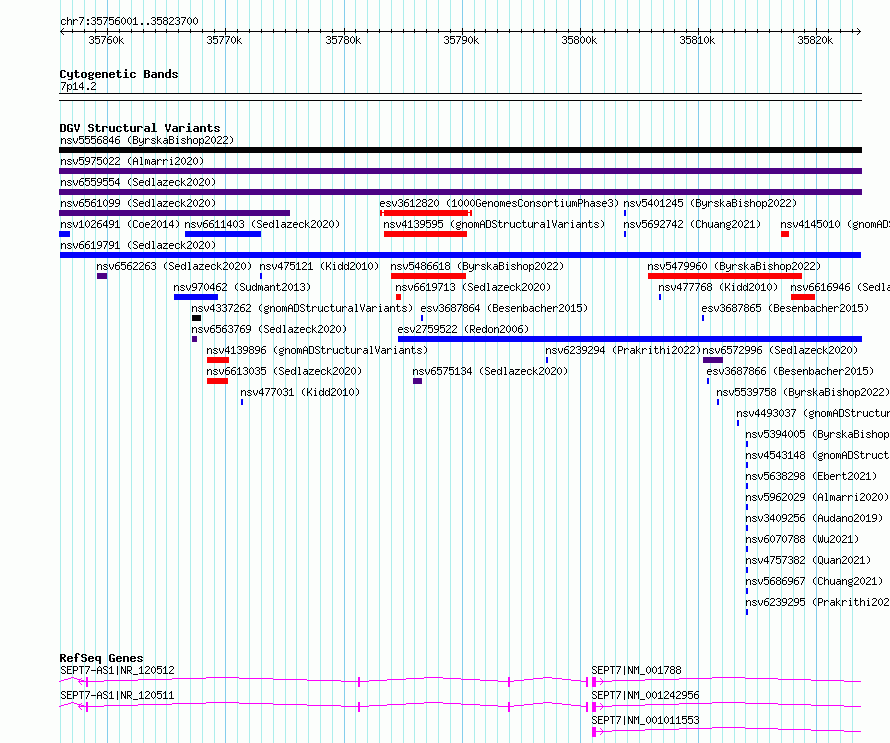This screenshot has height=743, width=890.
Task: Open nsv6239294 (Prakrithi2022) label
Action: tap(623, 350)
